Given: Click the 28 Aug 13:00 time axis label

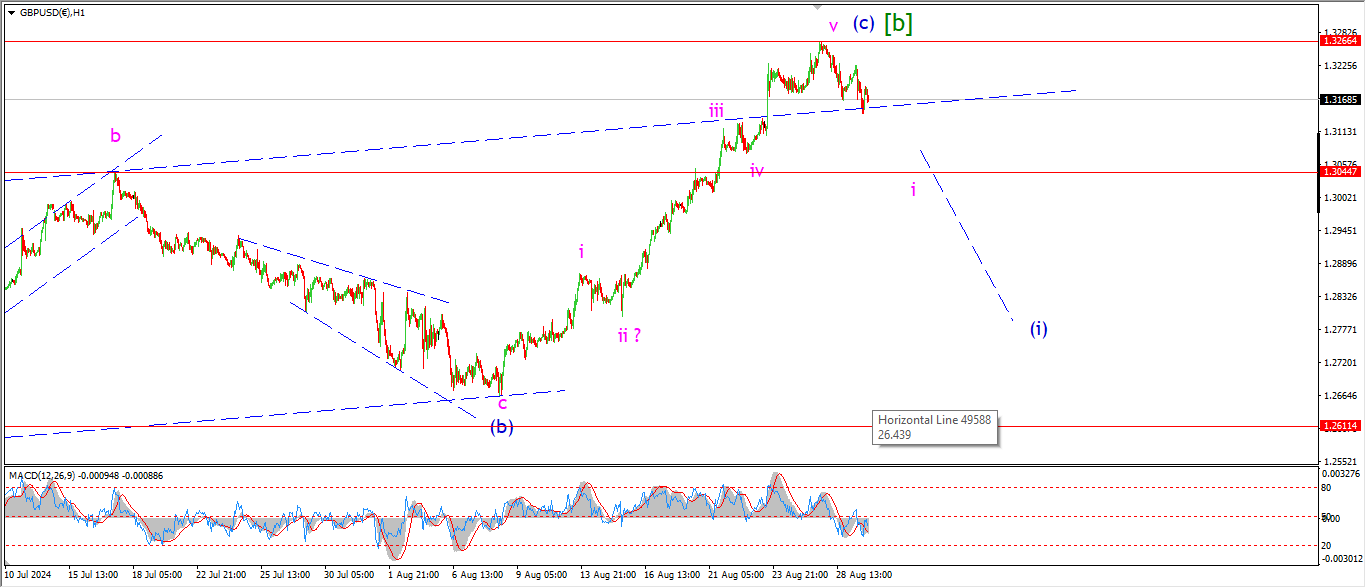Looking at the screenshot, I should pyautogui.click(x=864, y=575).
